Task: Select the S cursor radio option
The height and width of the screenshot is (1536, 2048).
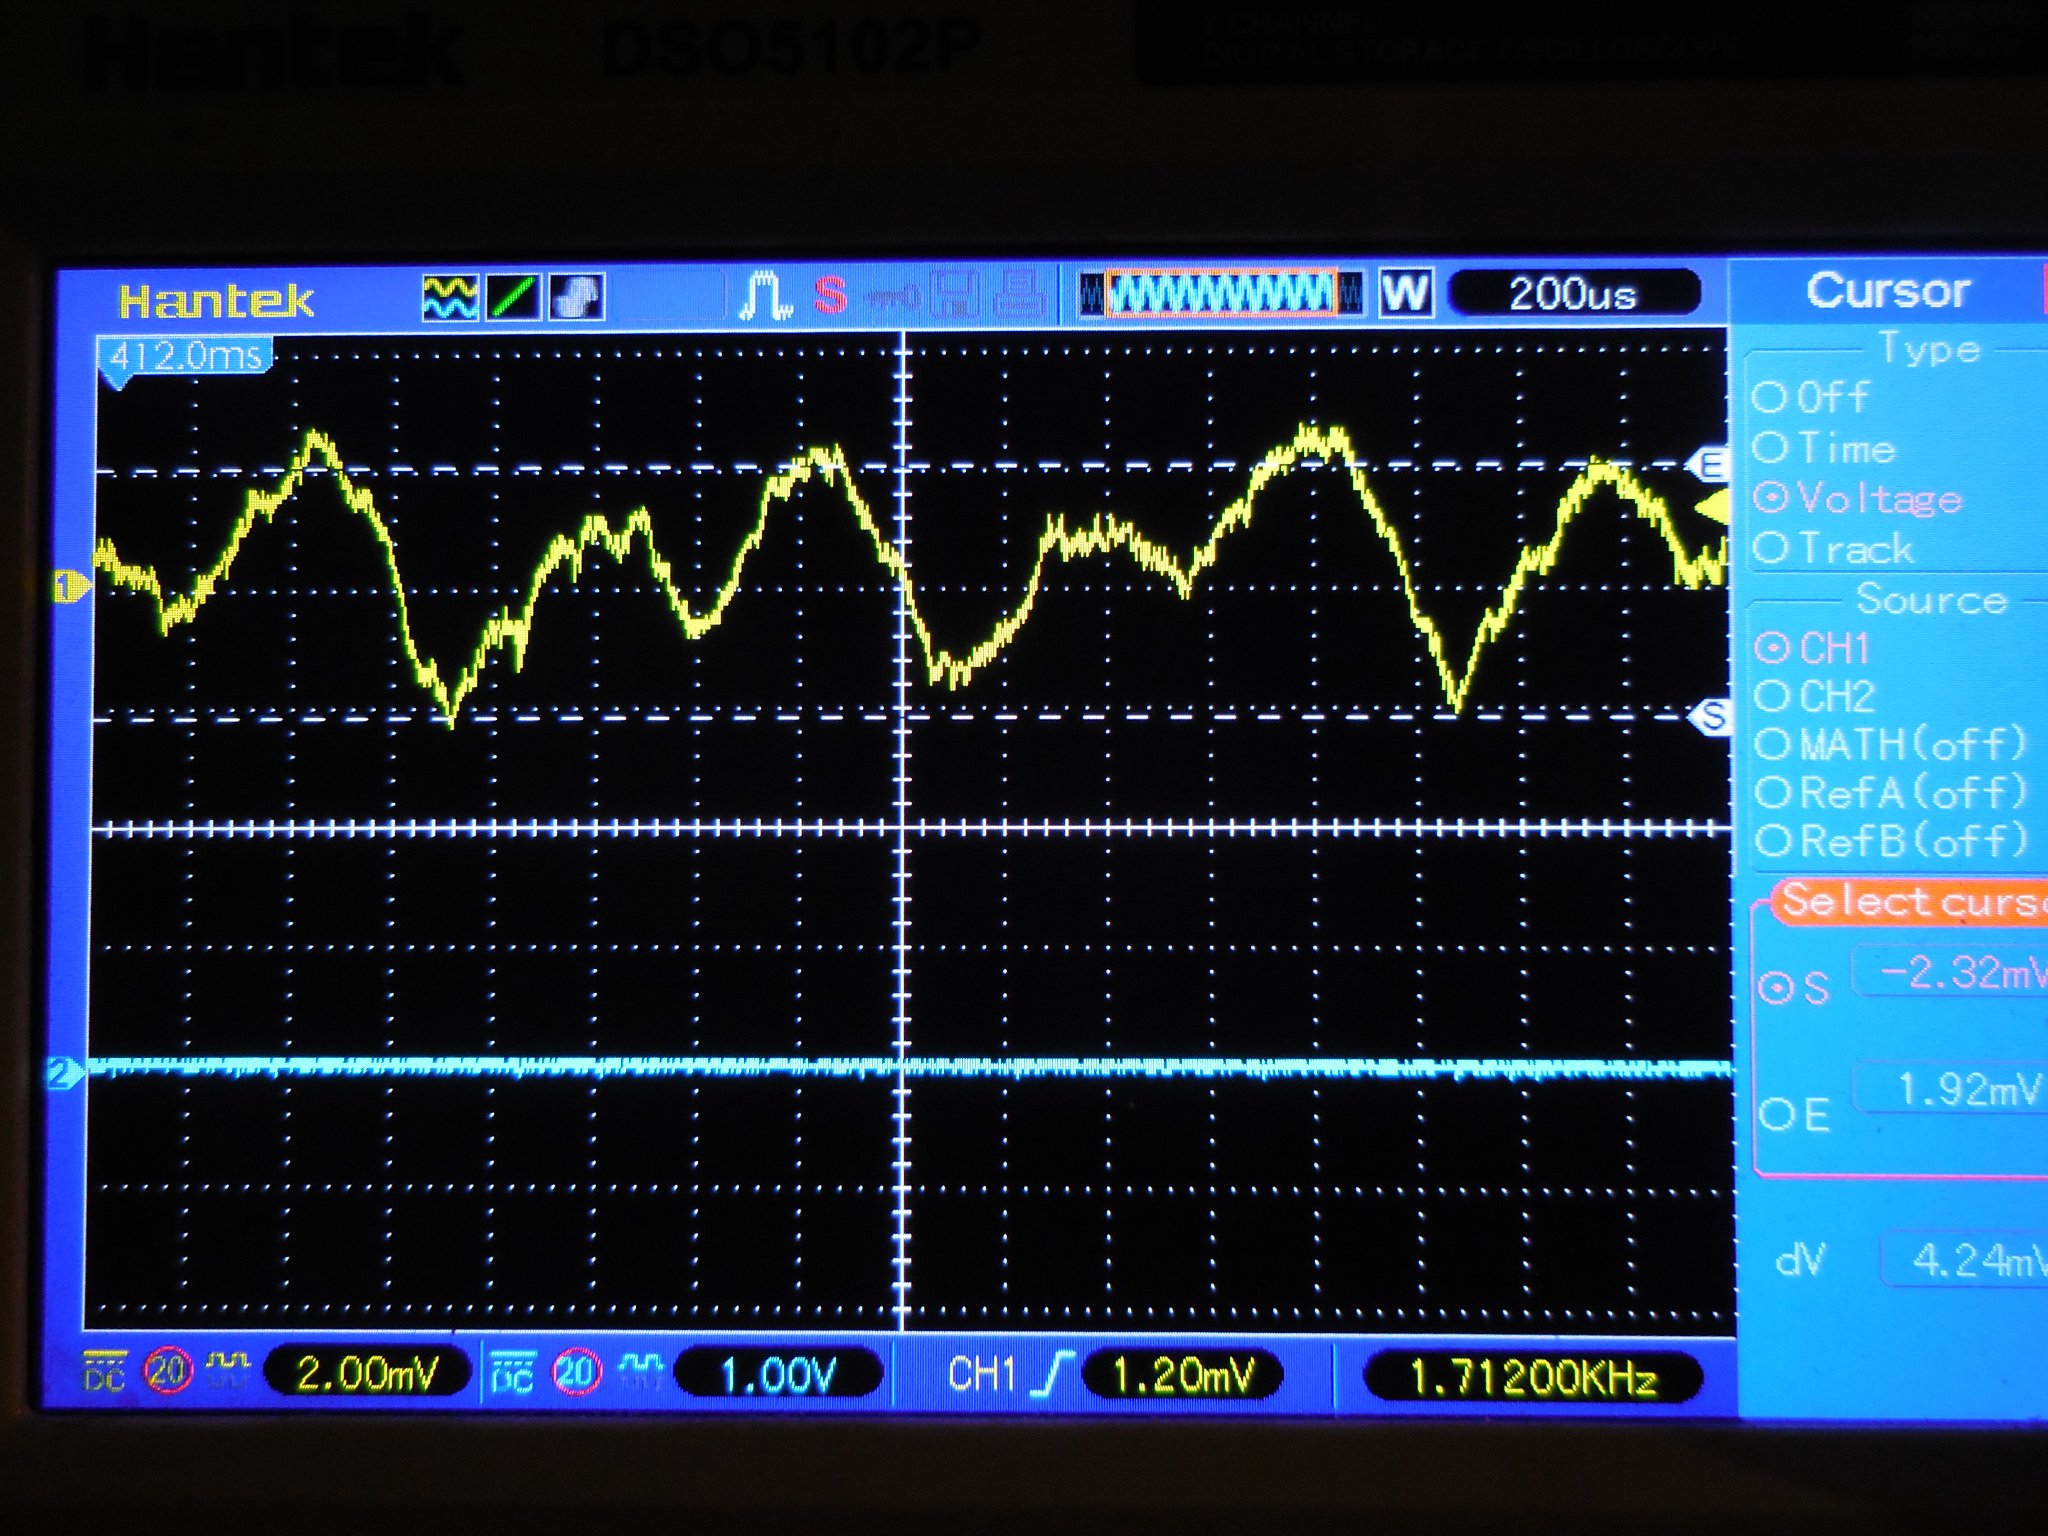Action: pyautogui.click(x=1794, y=988)
